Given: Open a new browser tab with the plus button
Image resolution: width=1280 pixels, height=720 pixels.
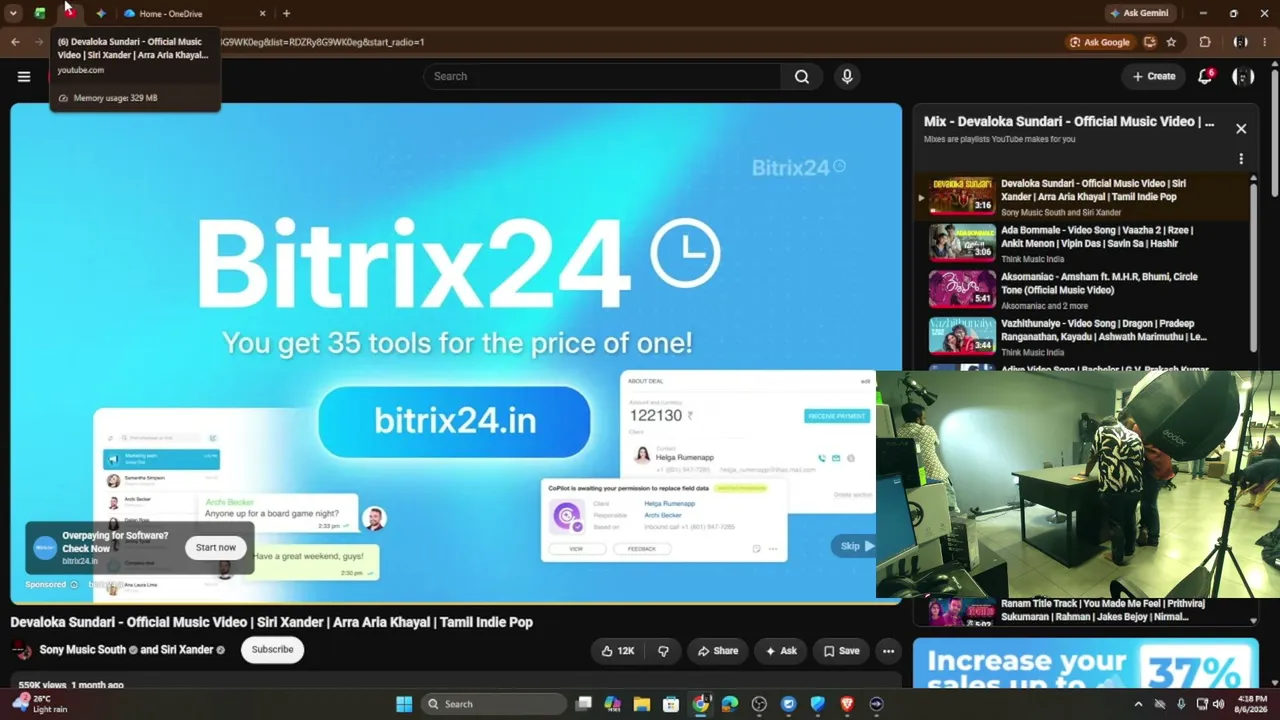Looking at the screenshot, I should tap(286, 13).
